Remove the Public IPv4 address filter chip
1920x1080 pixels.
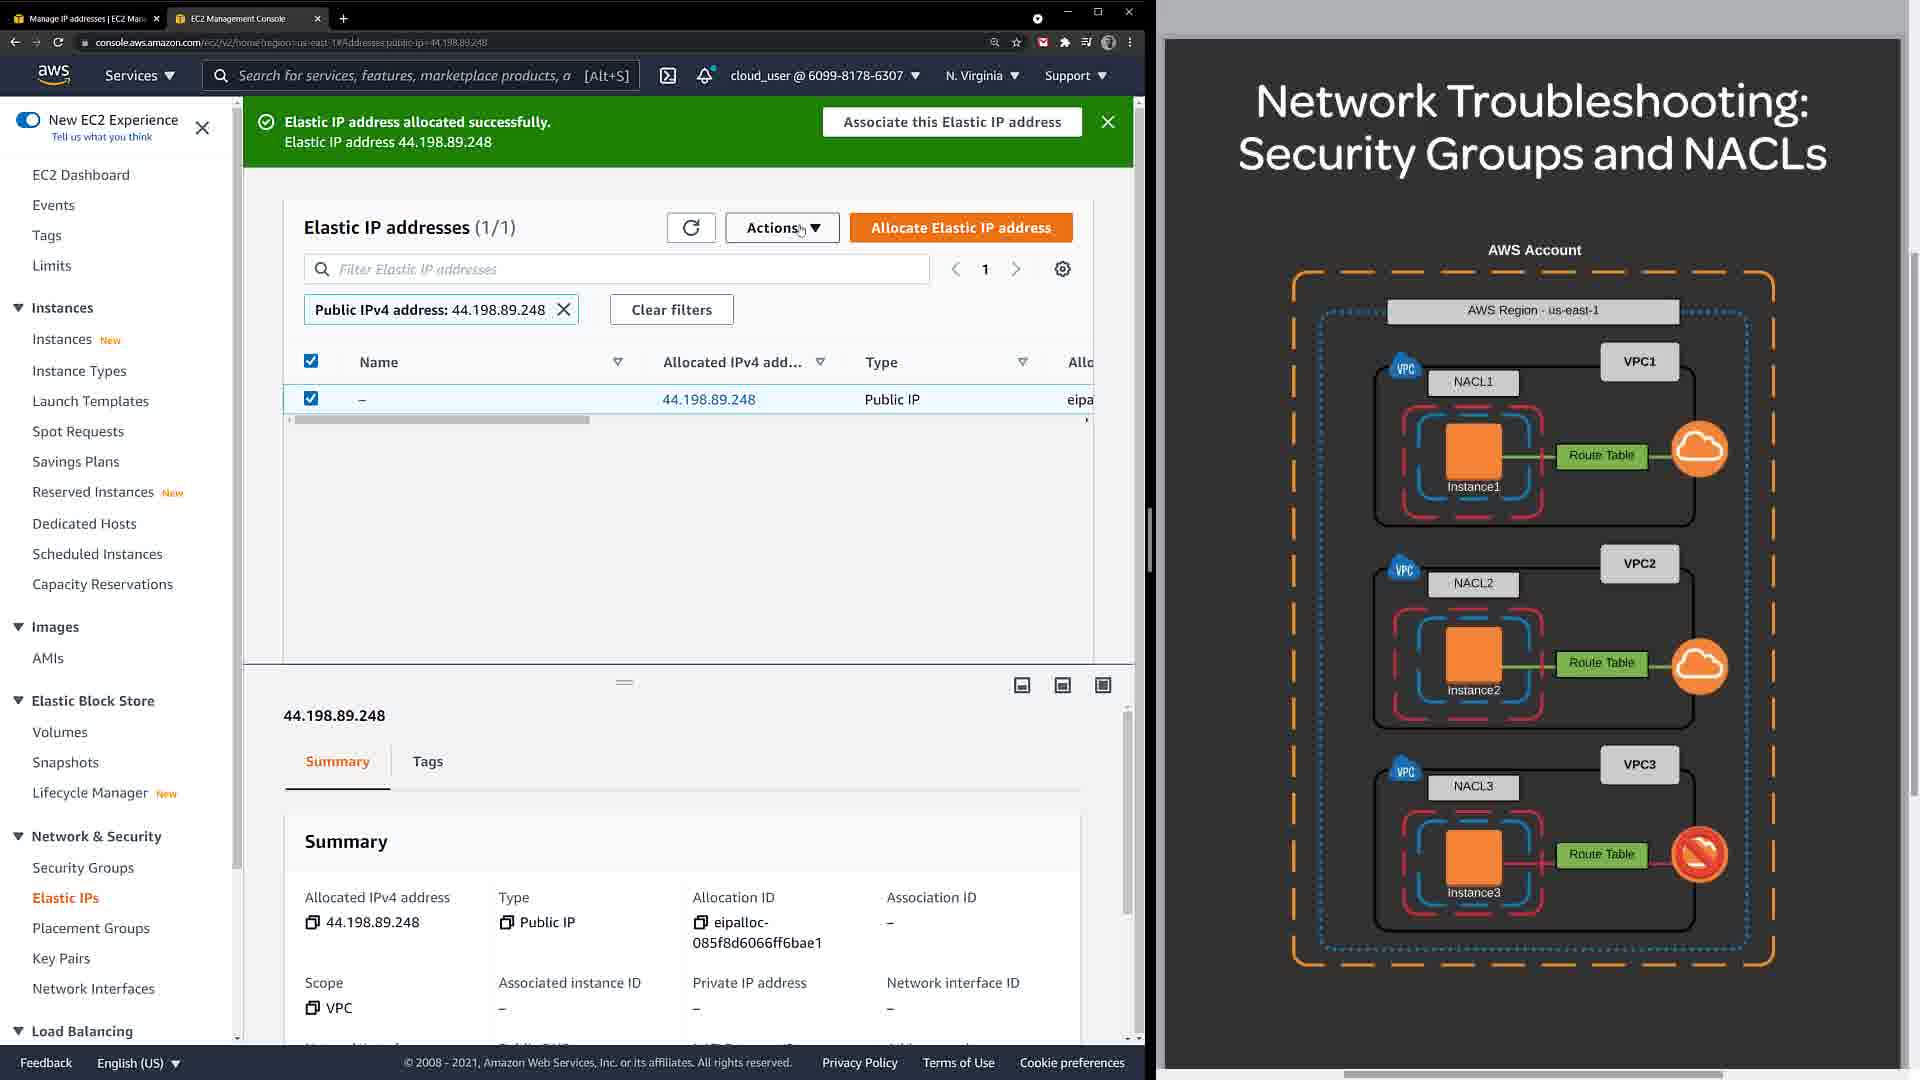click(564, 310)
